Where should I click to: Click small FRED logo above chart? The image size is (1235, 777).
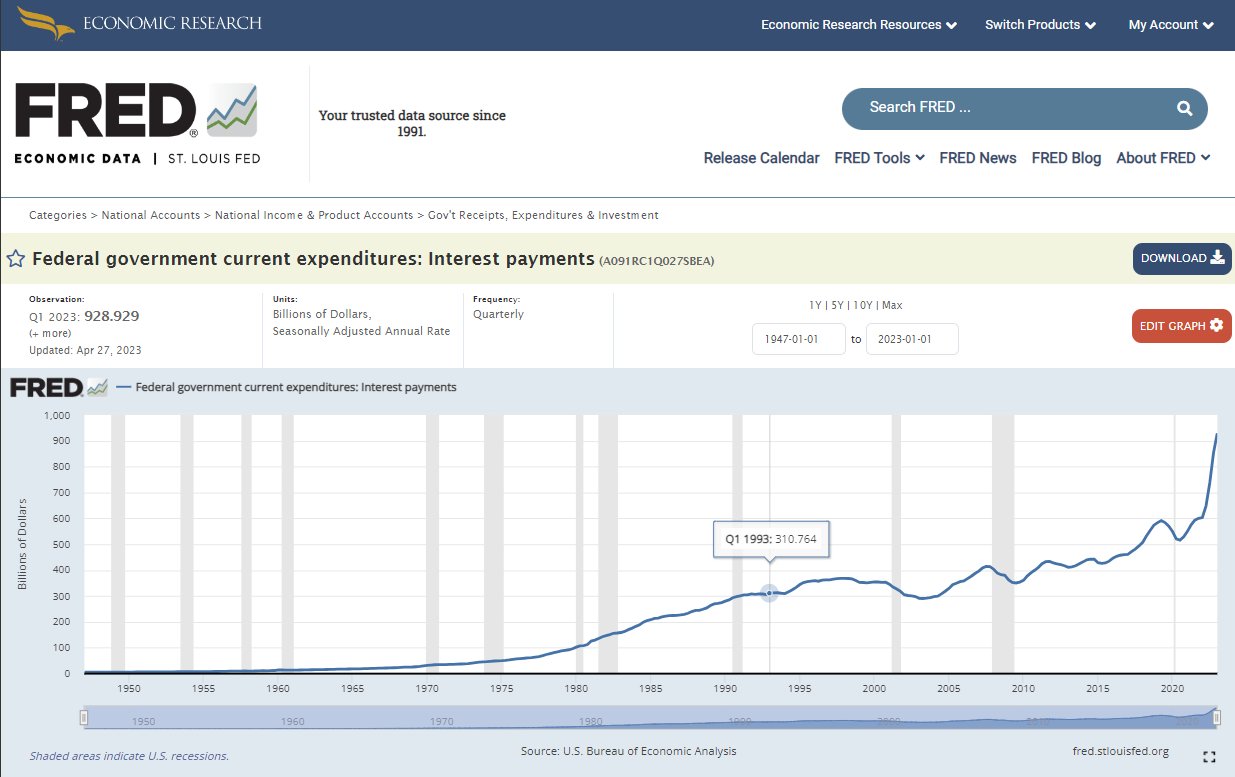pyautogui.click(x=59, y=387)
